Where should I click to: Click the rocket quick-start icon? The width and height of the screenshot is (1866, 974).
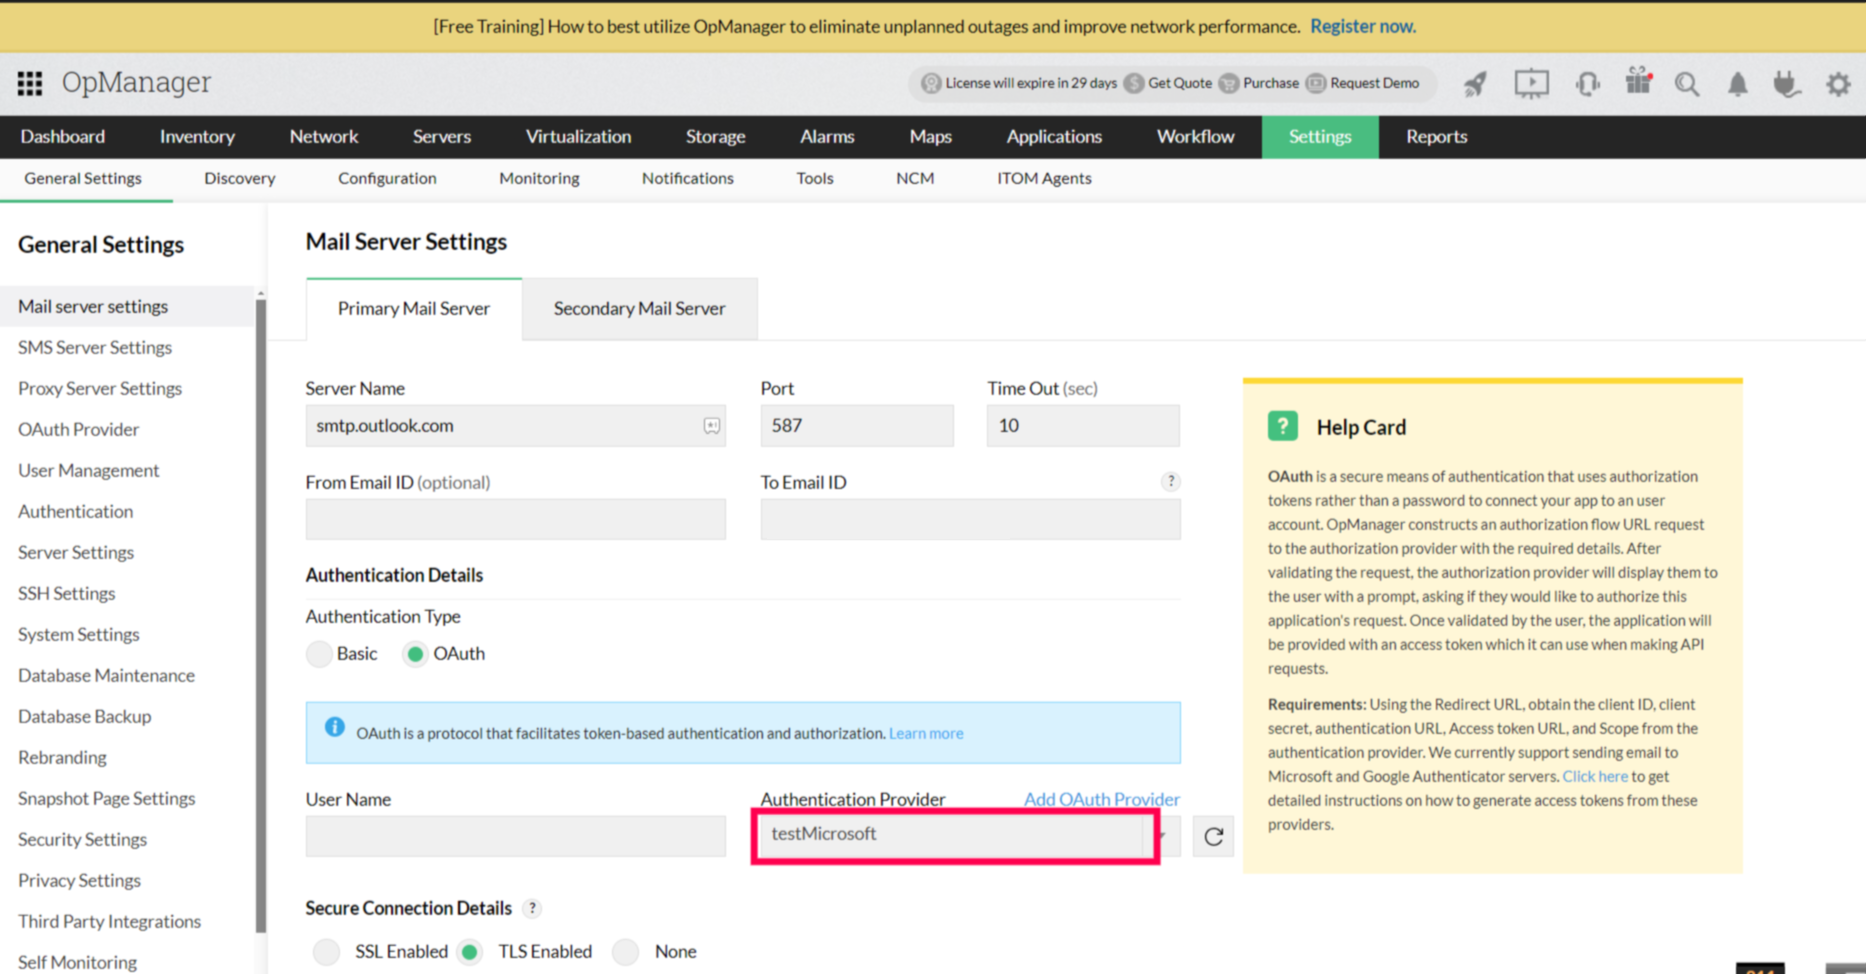pos(1475,84)
